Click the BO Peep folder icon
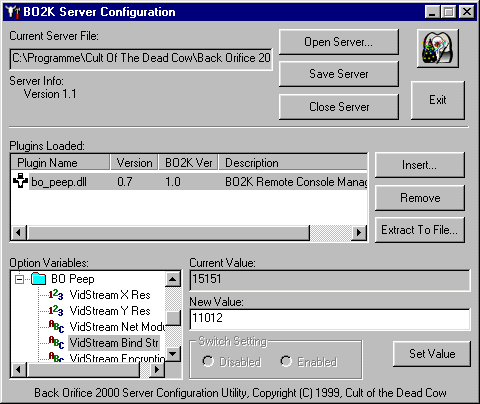Viewport: 480px width, 404px height. (x=39, y=279)
